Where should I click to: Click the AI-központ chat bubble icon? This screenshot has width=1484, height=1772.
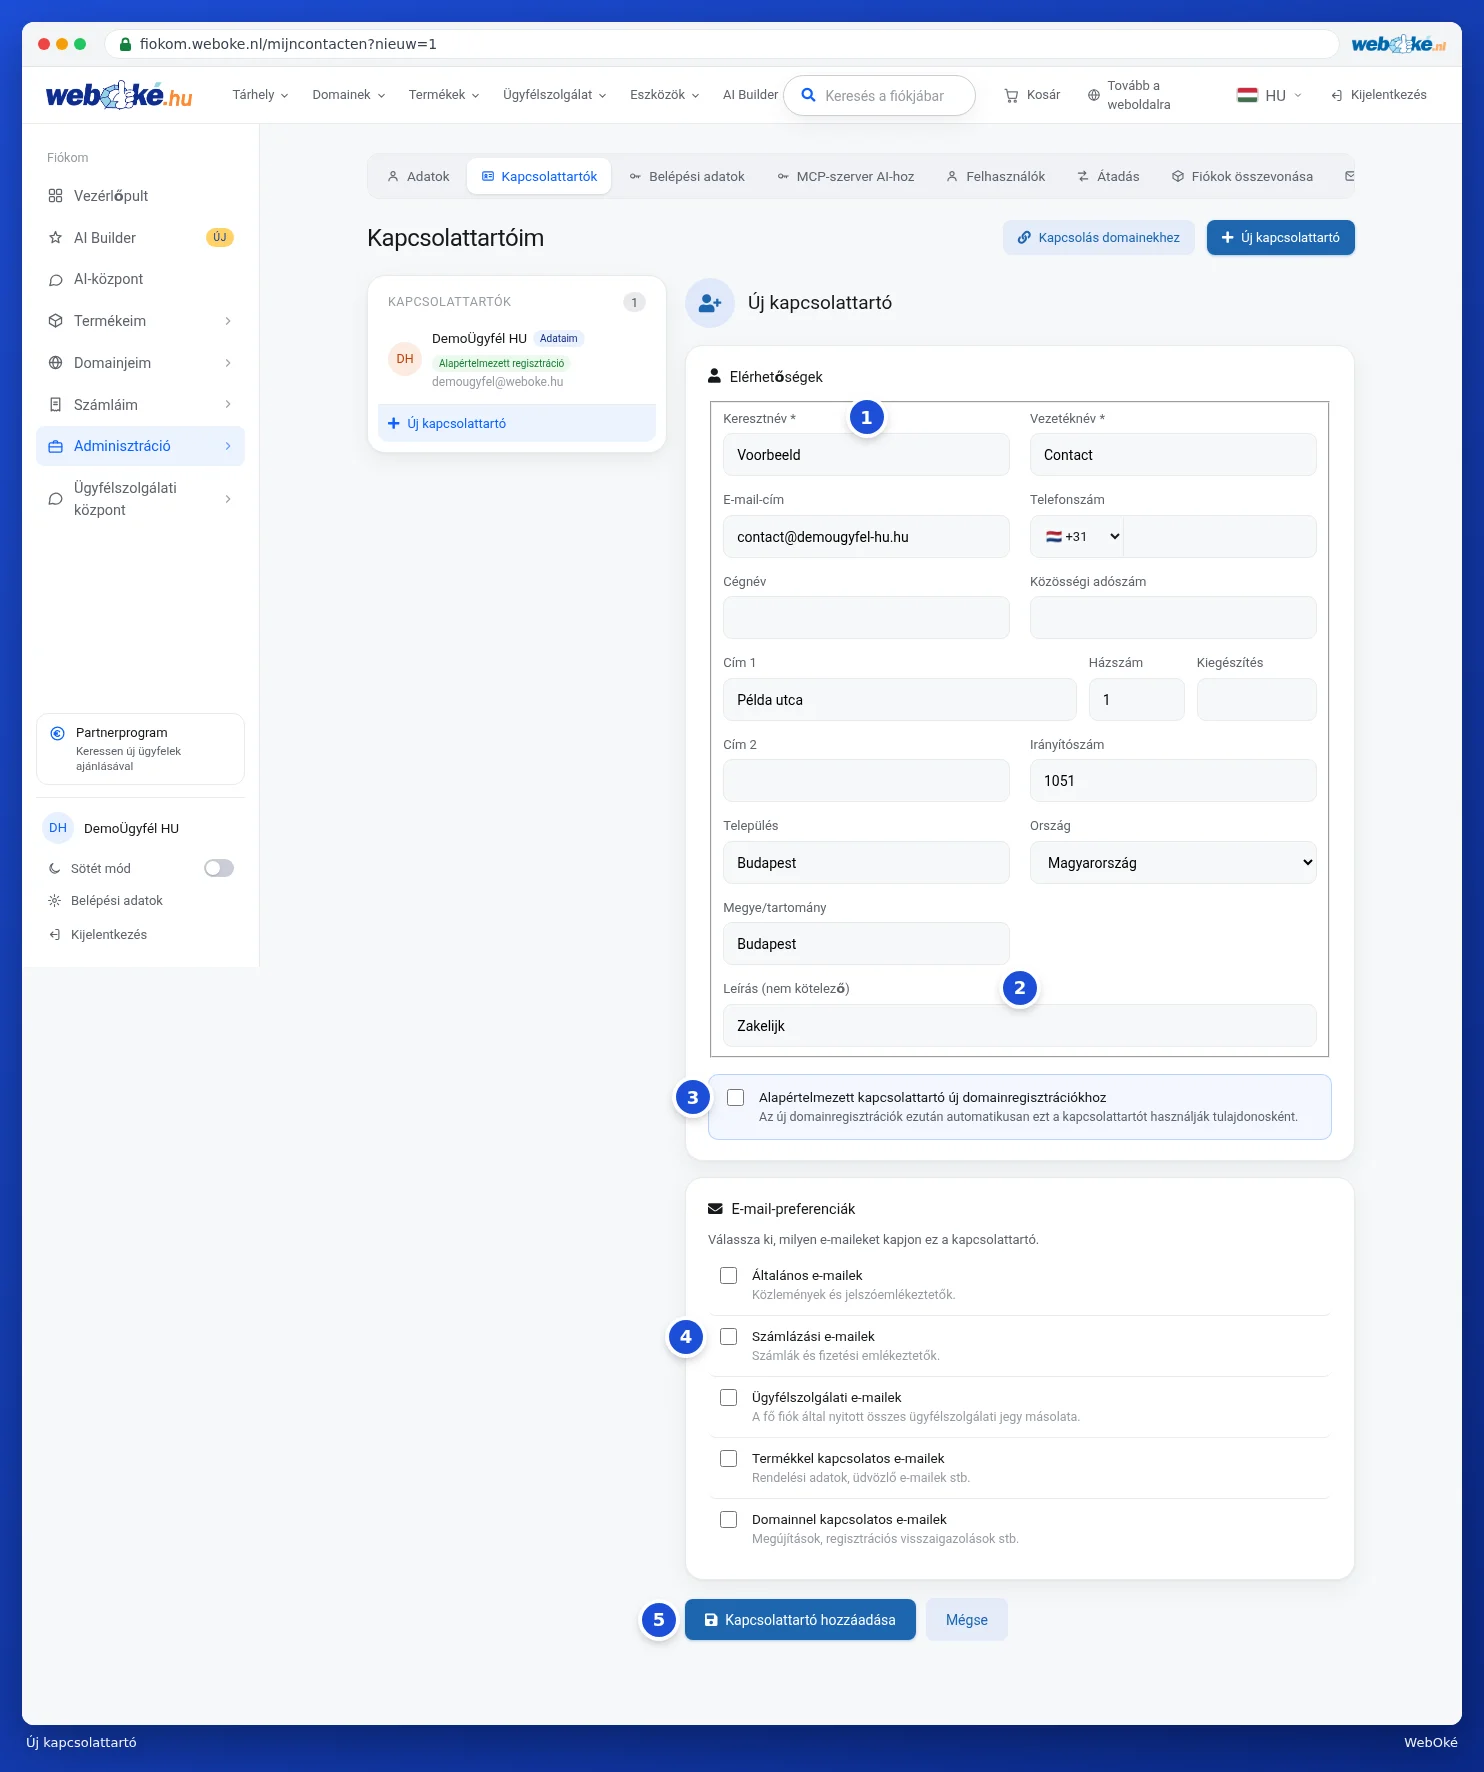coord(56,280)
